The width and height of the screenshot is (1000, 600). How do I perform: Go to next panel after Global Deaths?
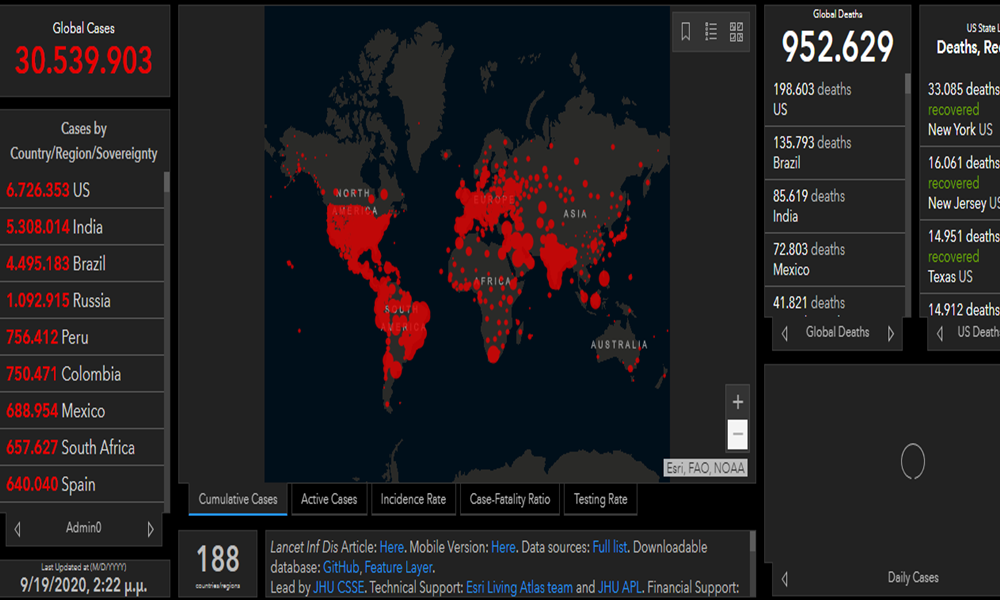(x=891, y=333)
